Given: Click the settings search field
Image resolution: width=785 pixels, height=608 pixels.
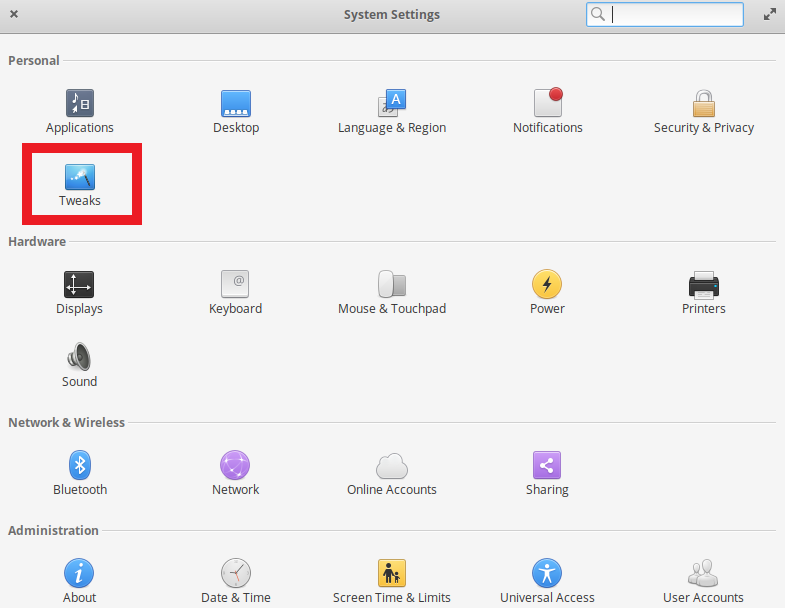Looking at the screenshot, I should point(665,15).
